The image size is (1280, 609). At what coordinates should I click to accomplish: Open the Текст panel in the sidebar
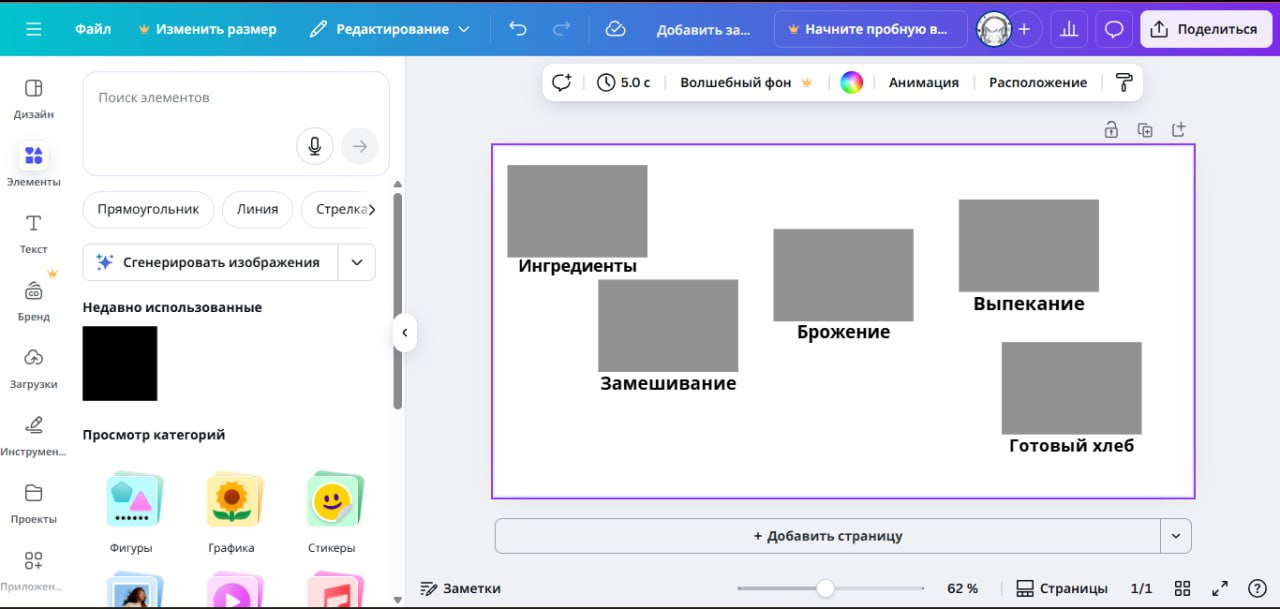pos(33,232)
